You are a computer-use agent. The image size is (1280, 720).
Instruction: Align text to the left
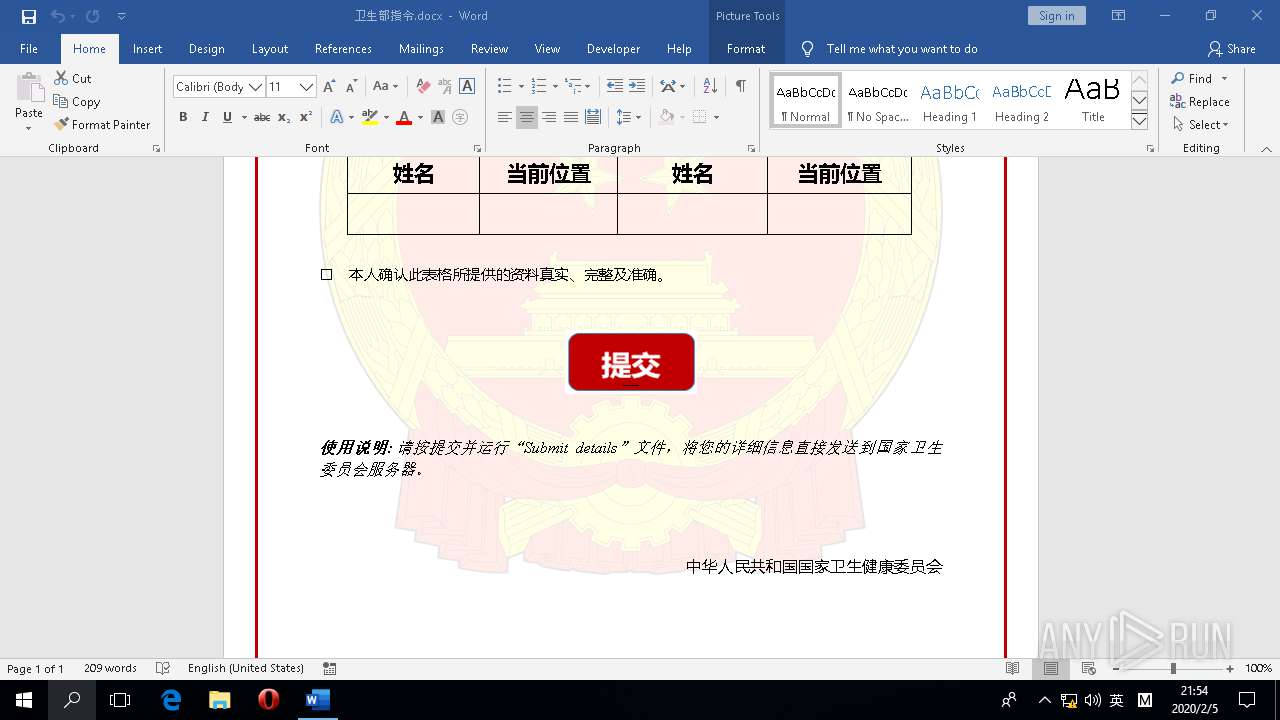[x=505, y=117]
